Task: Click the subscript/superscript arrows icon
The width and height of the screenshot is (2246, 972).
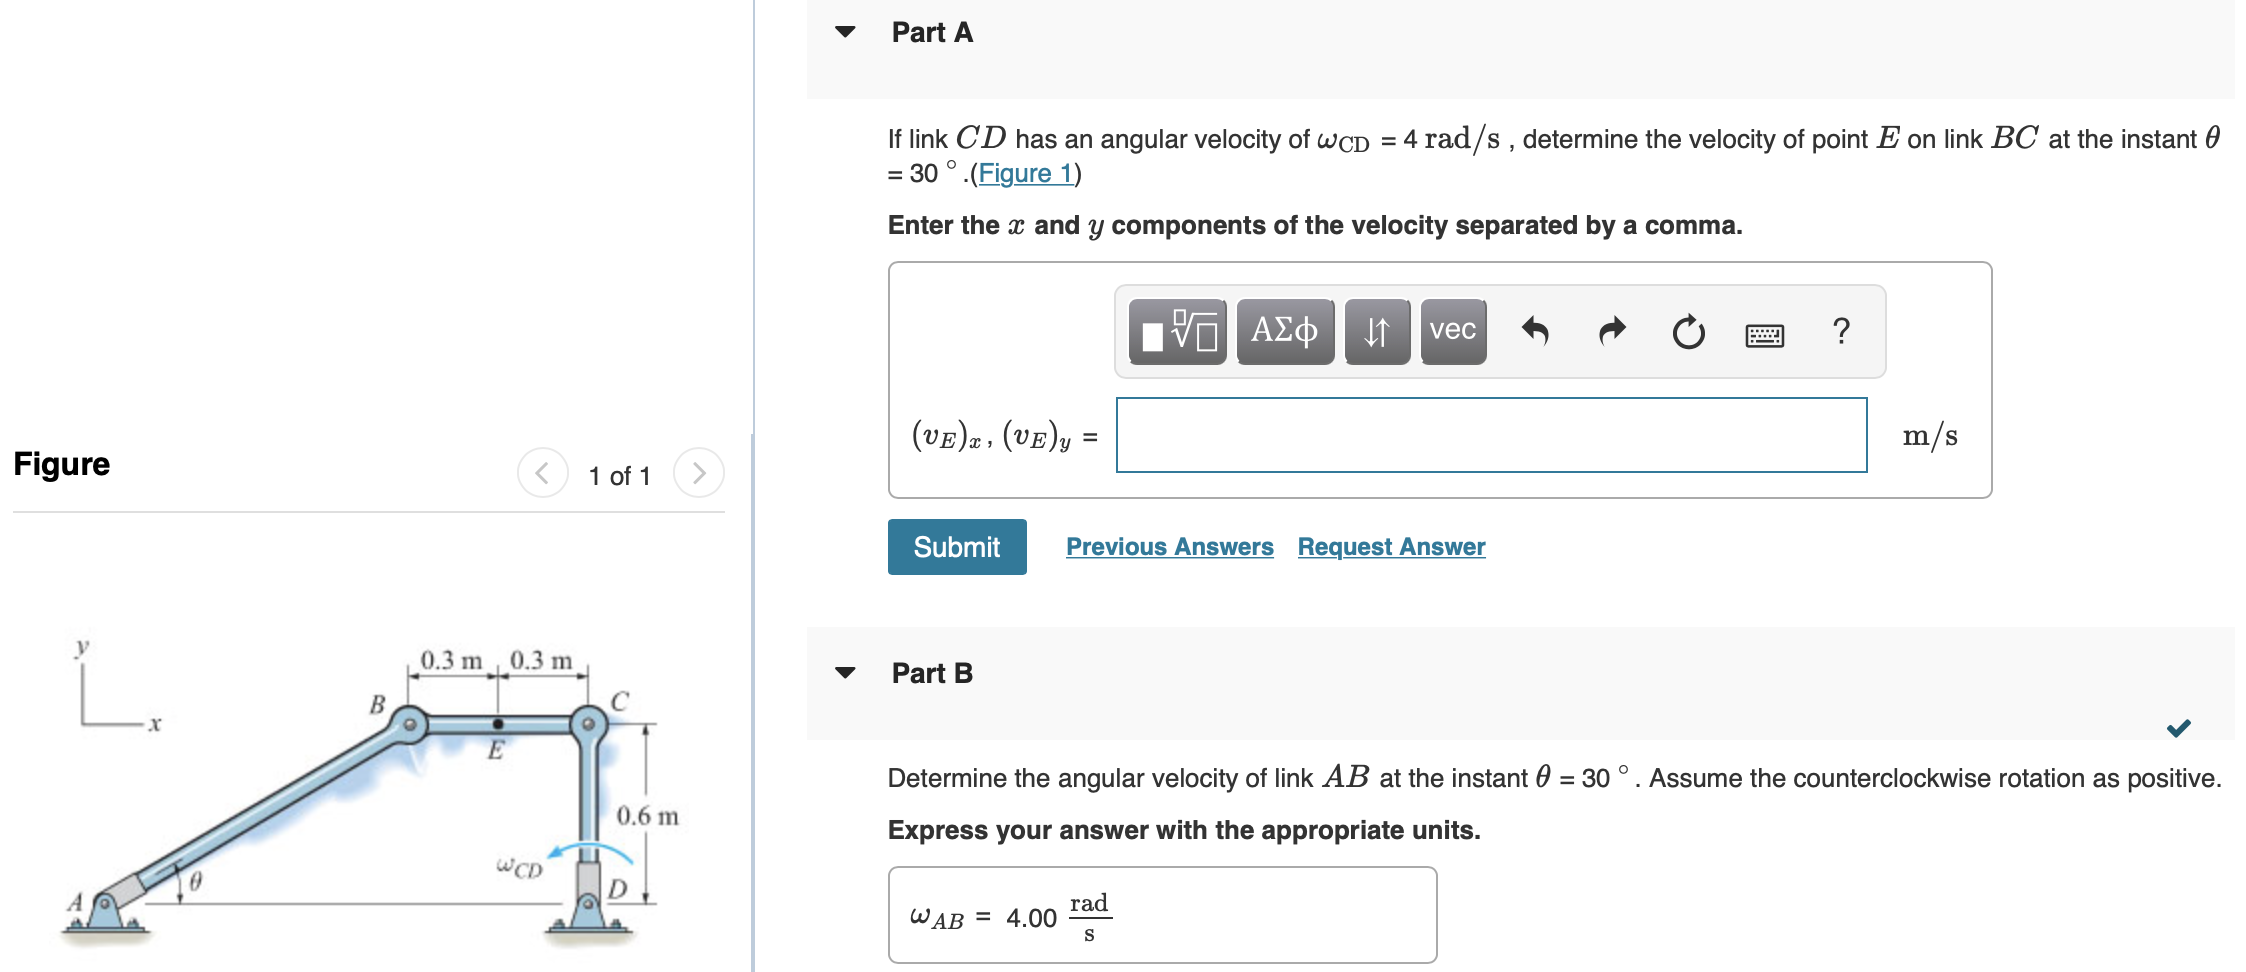Action: (1376, 331)
